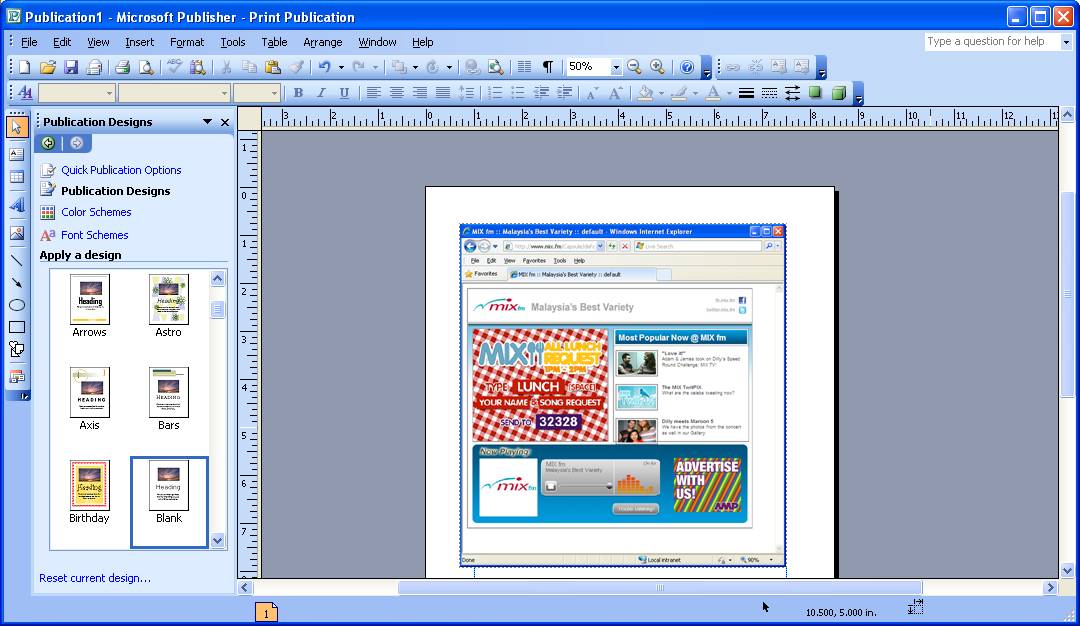Open the Font name dropdown
This screenshot has width=1080, height=626.
[225, 93]
